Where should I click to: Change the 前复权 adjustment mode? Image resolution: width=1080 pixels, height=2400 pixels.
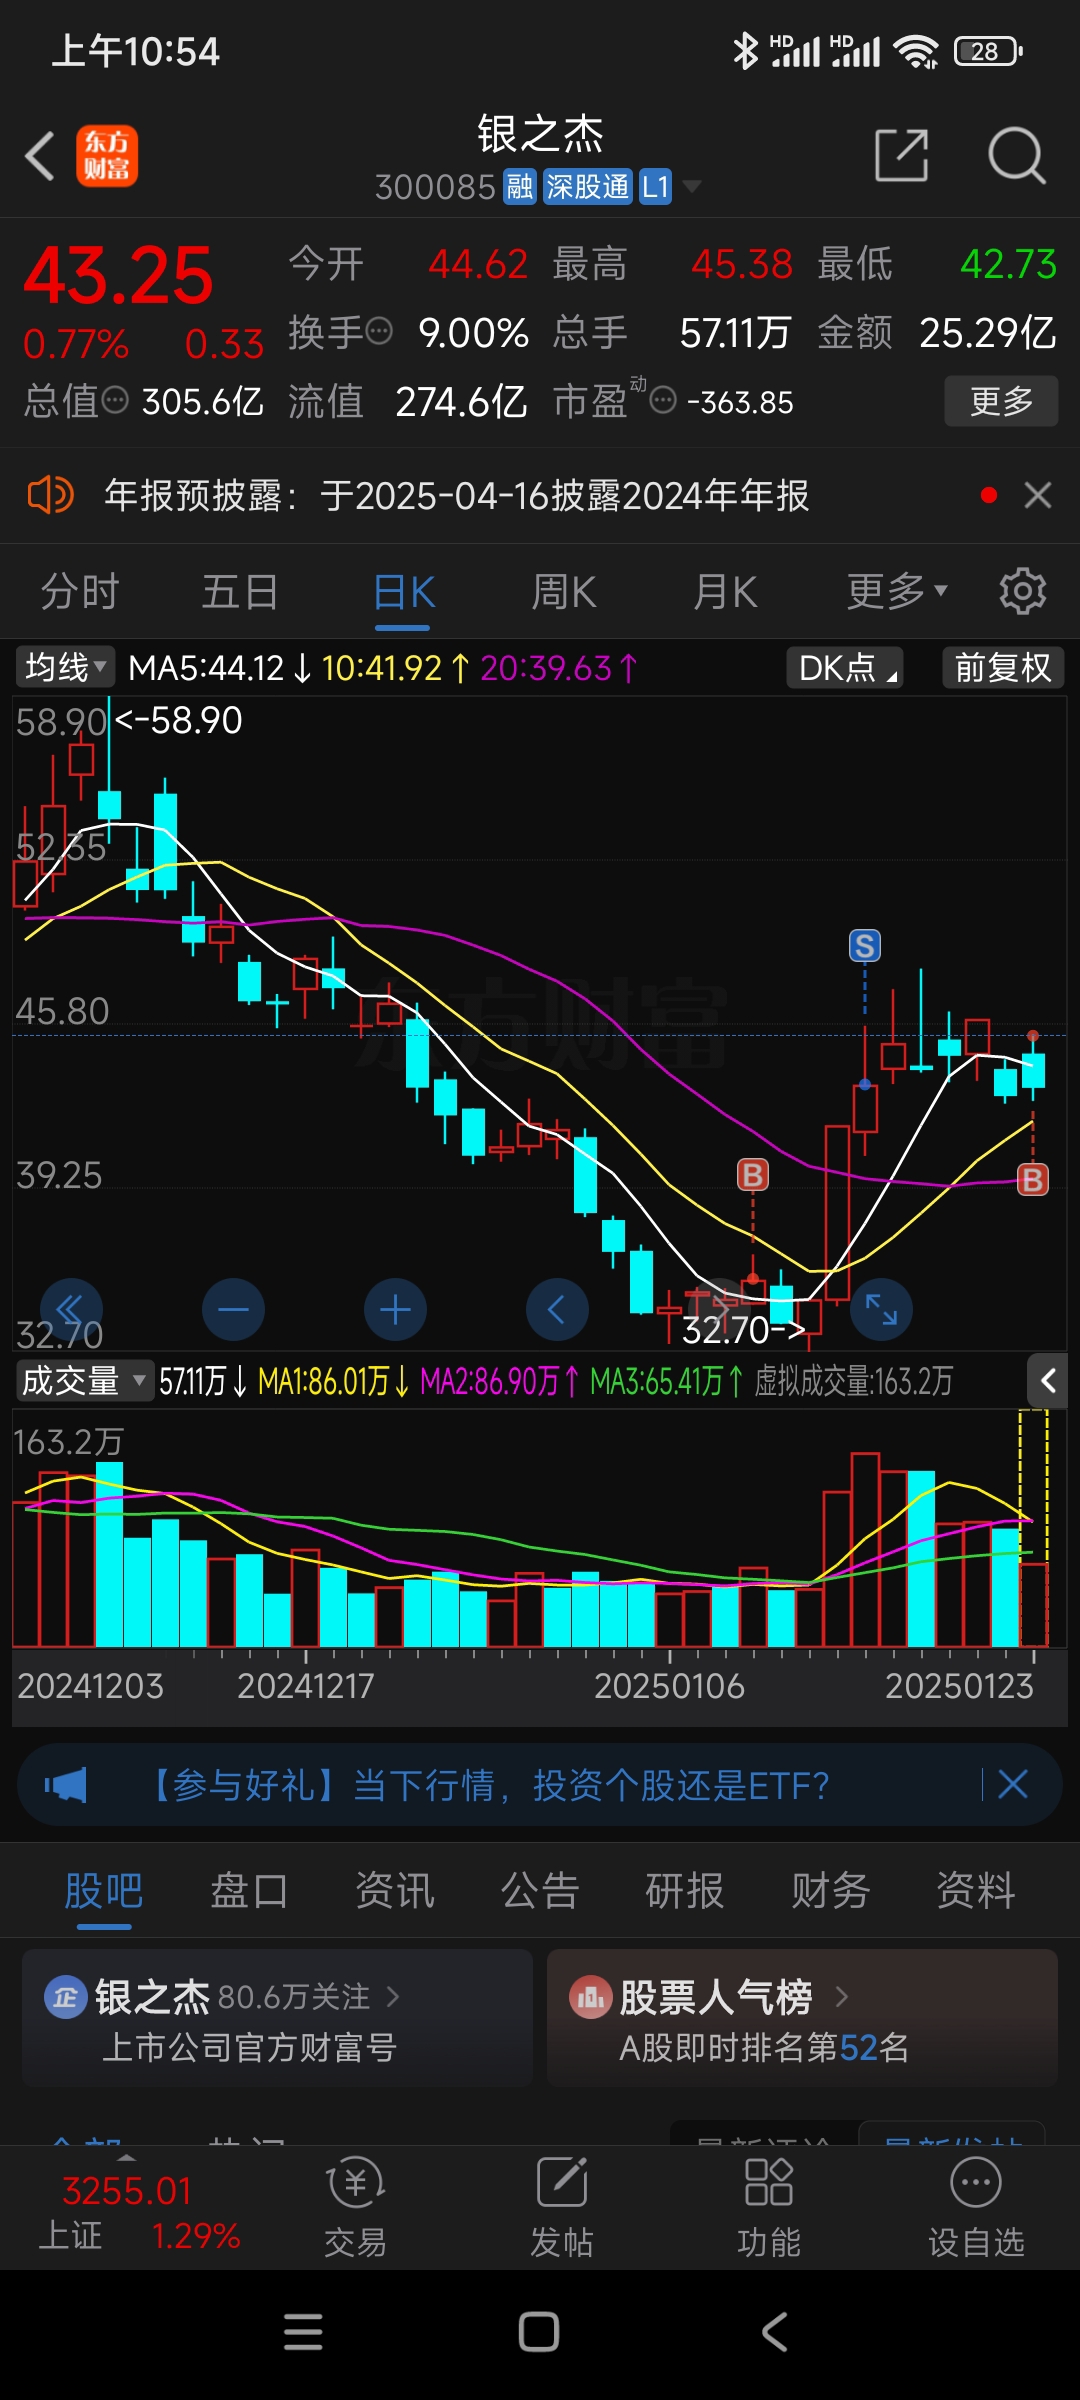[1003, 667]
